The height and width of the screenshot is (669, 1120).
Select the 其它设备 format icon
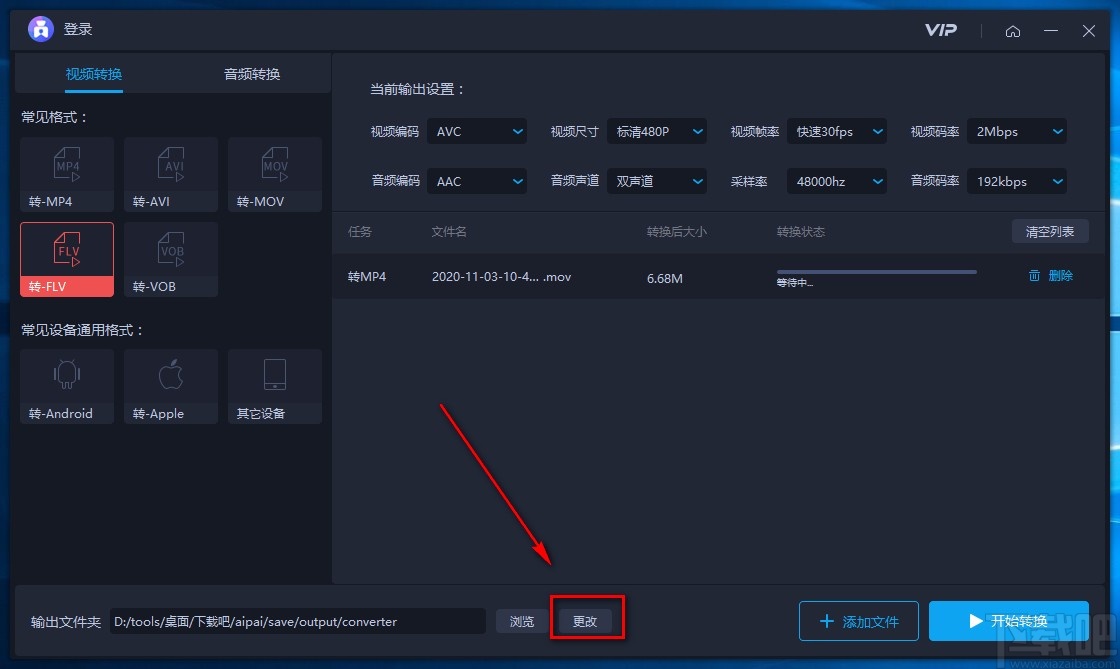(x=274, y=386)
